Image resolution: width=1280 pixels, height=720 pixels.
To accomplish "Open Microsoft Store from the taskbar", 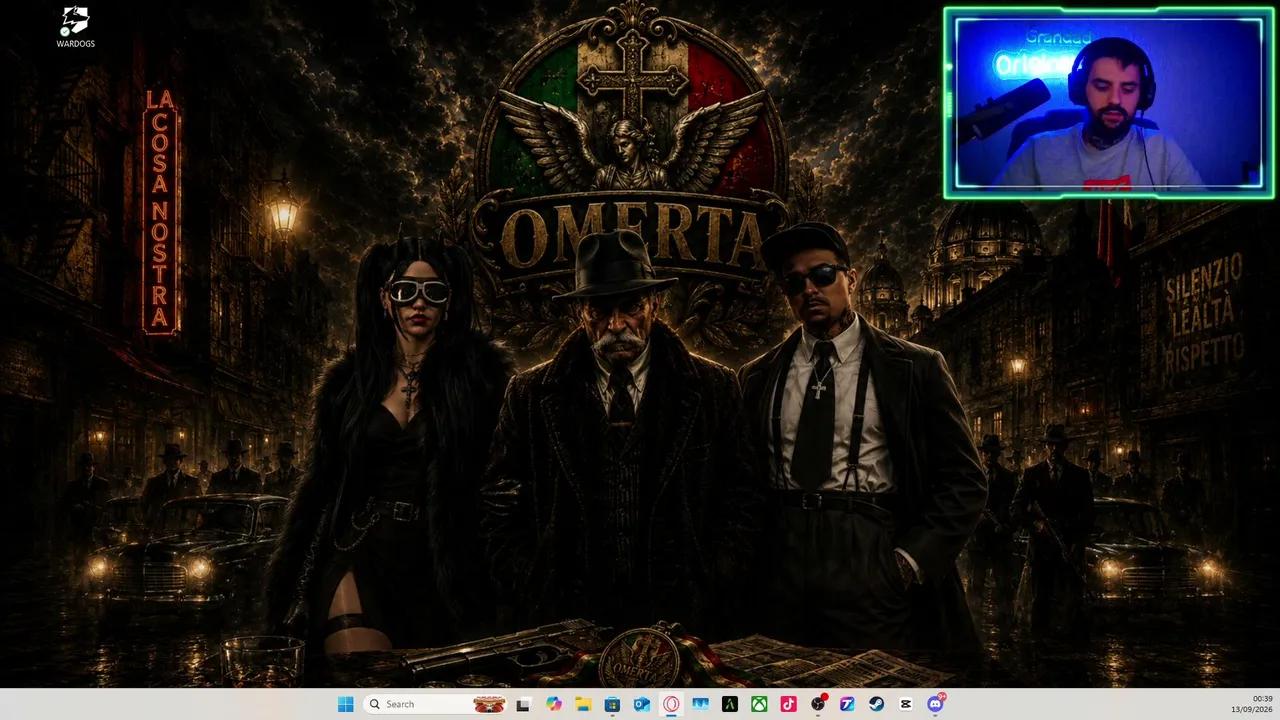I will 612,704.
